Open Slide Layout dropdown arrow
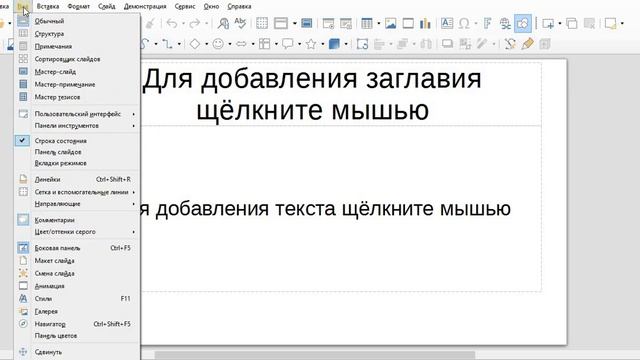The width and height of the screenshot is (640, 360). click(x=622, y=24)
